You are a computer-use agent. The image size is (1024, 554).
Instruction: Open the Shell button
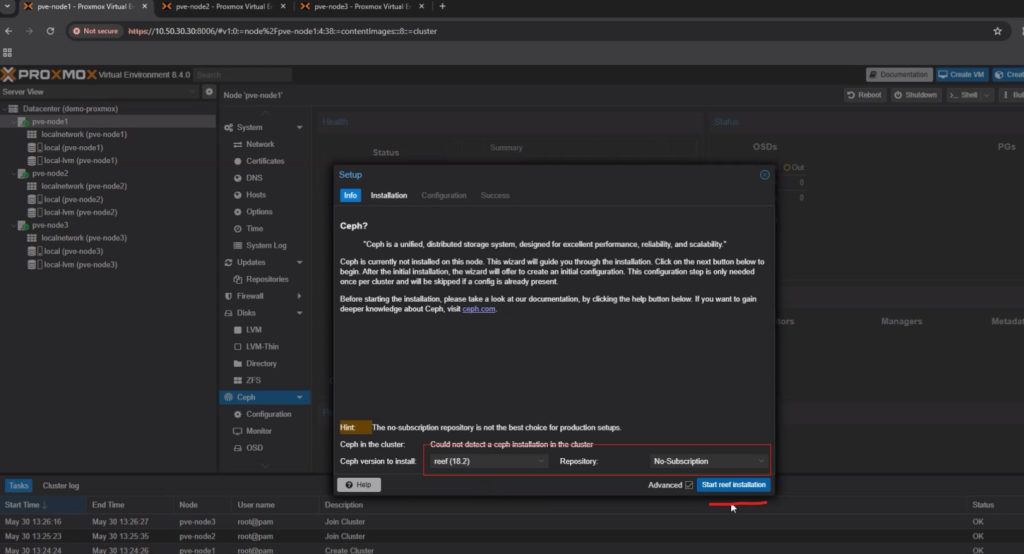[x=963, y=95]
